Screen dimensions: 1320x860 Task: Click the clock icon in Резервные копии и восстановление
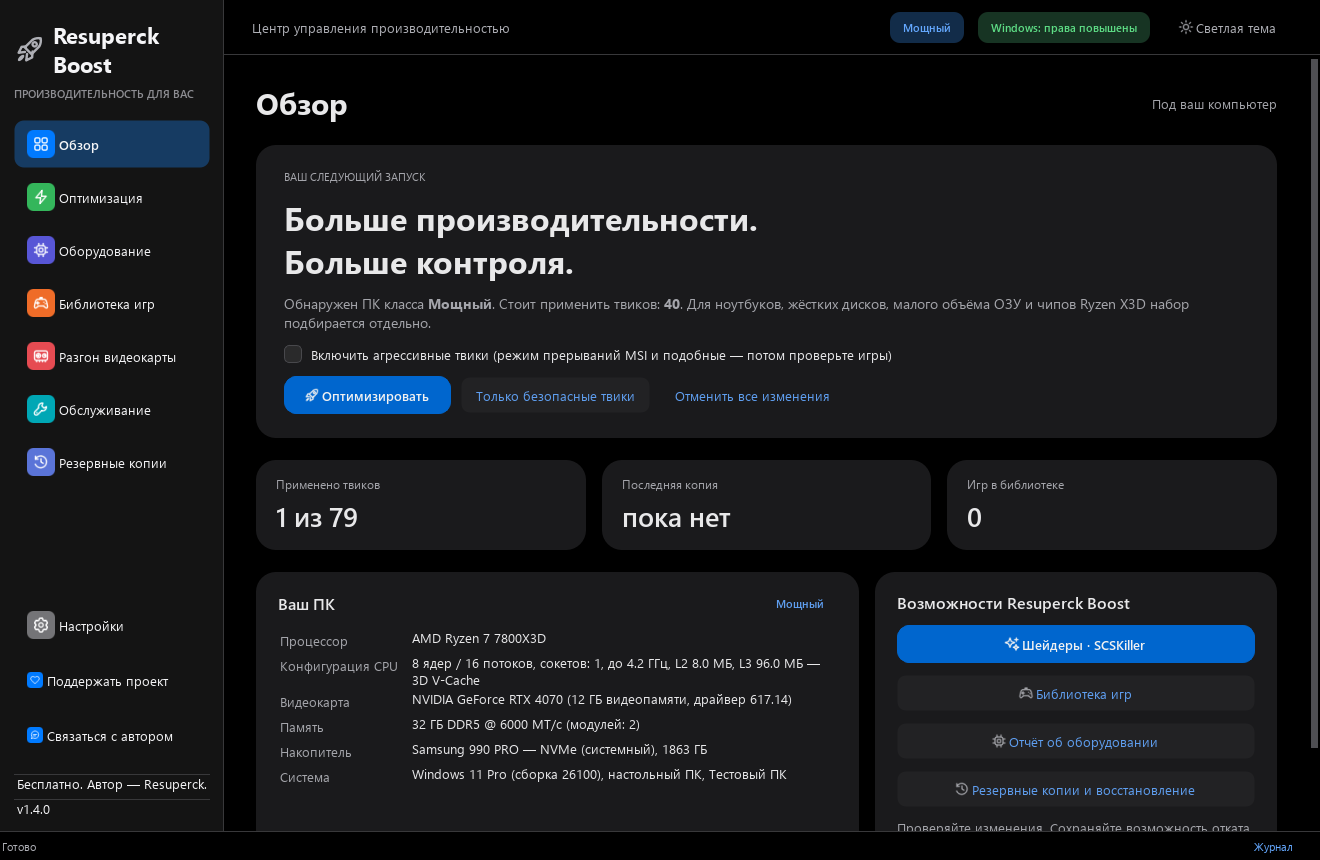pyautogui.click(x=962, y=790)
